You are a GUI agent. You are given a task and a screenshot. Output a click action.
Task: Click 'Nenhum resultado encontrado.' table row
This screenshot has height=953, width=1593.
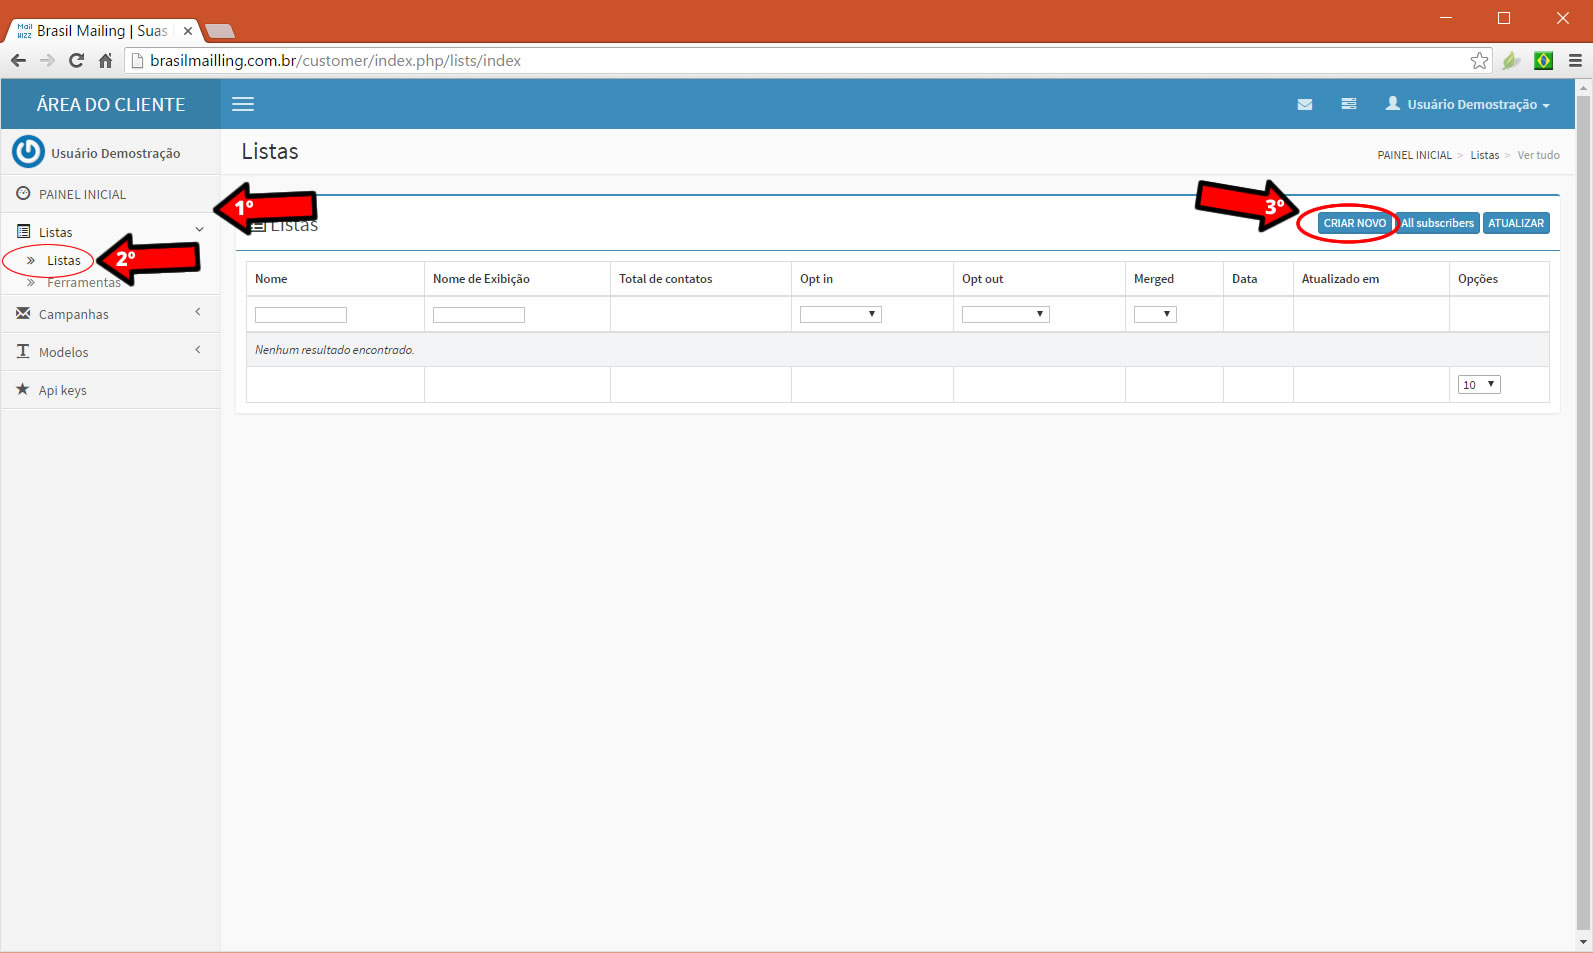(898, 350)
